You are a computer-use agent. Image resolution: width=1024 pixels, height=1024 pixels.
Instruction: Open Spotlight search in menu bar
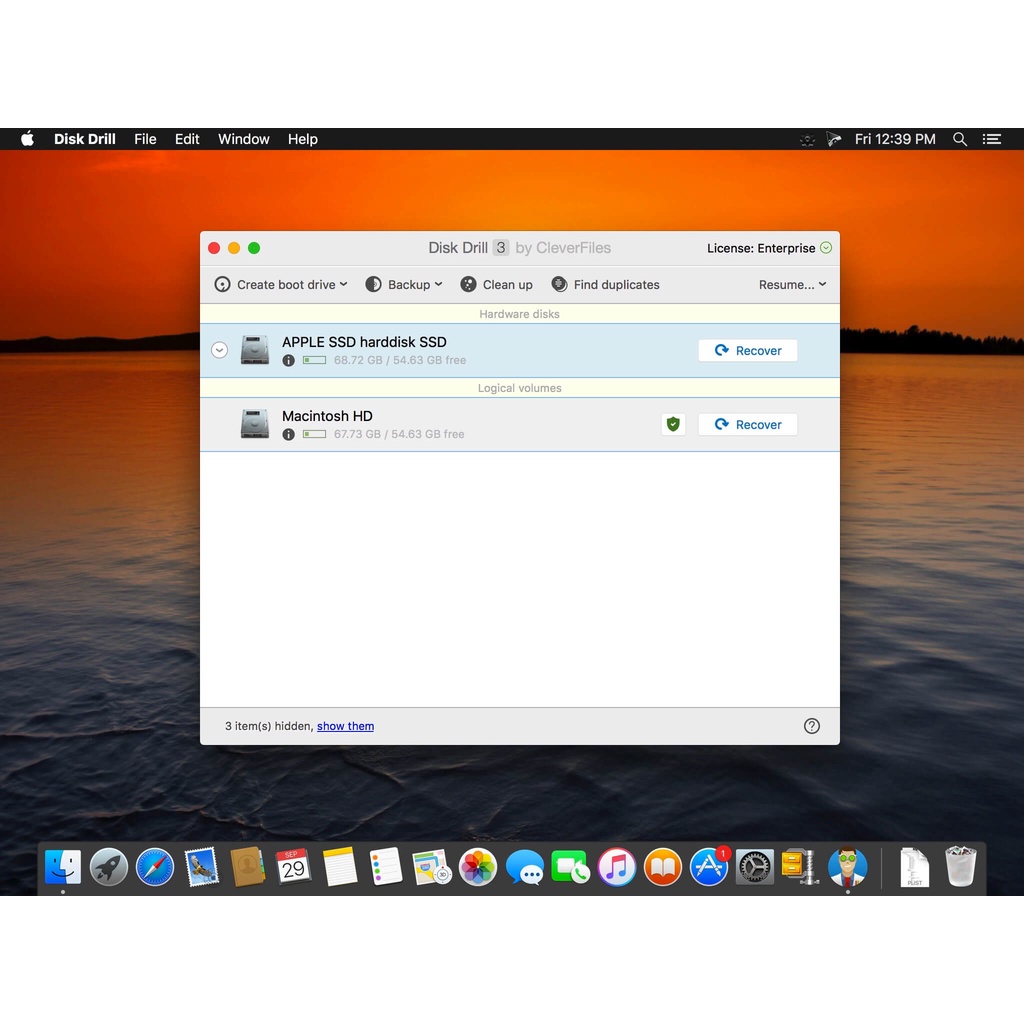(960, 139)
